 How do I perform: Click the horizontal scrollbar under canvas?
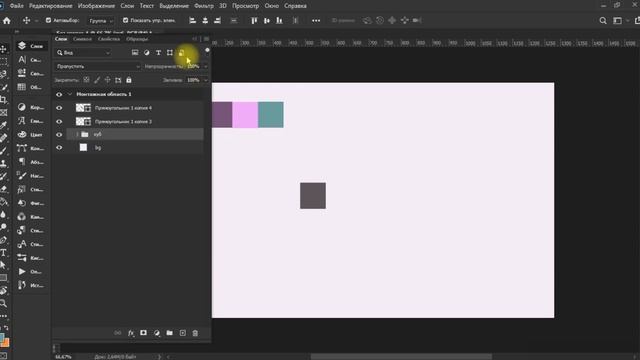coord(401,356)
